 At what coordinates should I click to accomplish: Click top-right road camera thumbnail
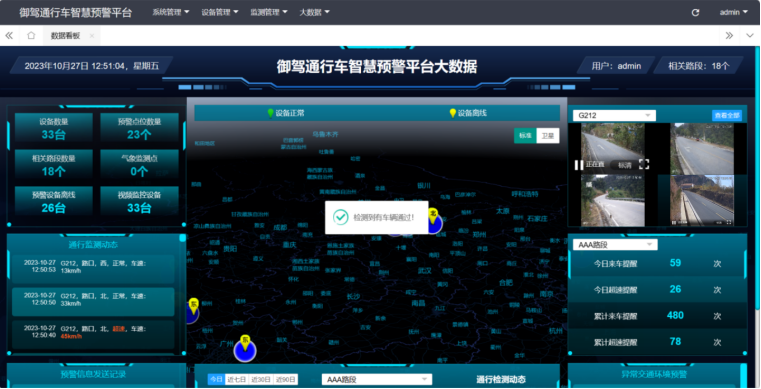coord(702,148)
